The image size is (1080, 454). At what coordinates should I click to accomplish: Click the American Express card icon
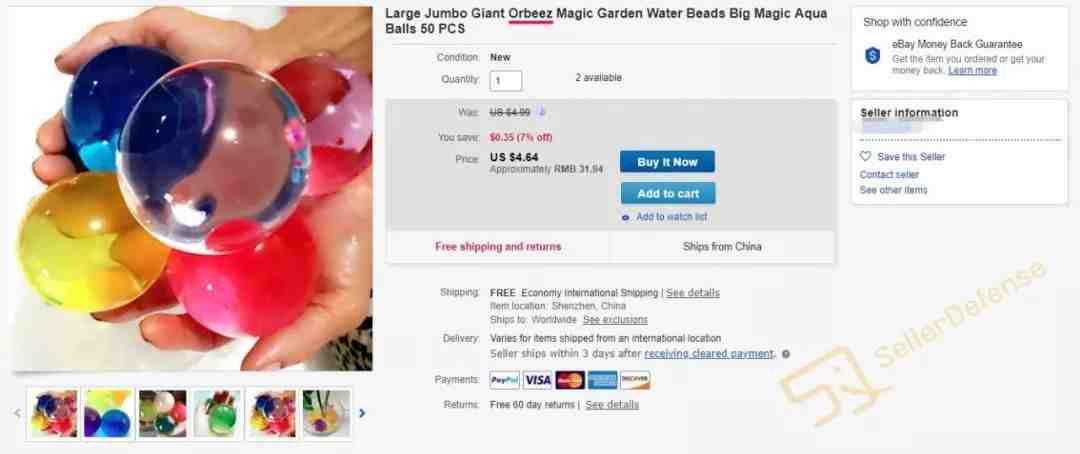click(x=603, y=380)
